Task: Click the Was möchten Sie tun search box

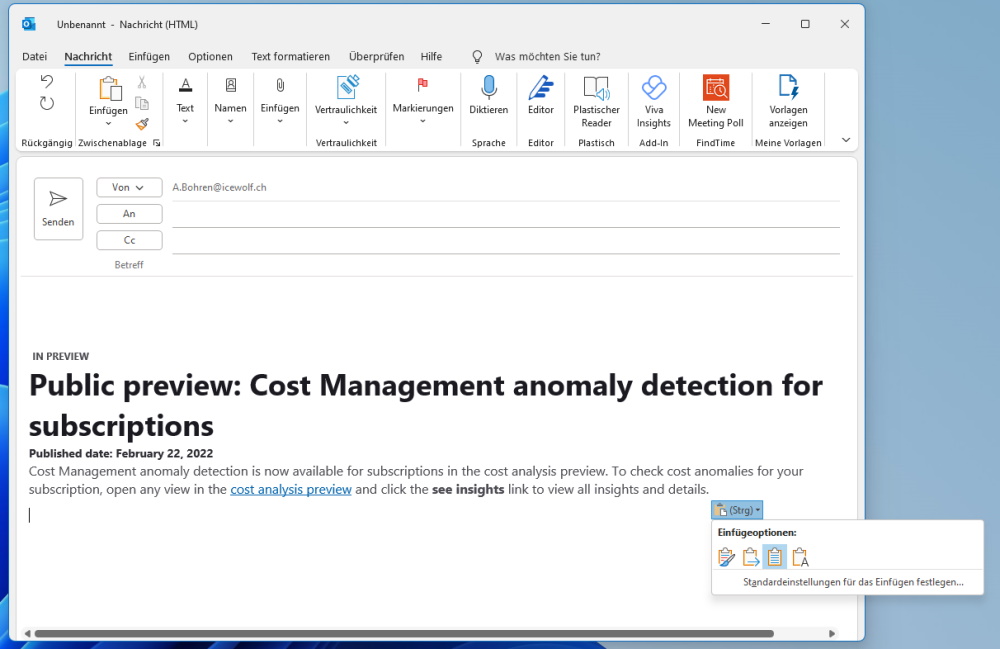Action: 547,56
